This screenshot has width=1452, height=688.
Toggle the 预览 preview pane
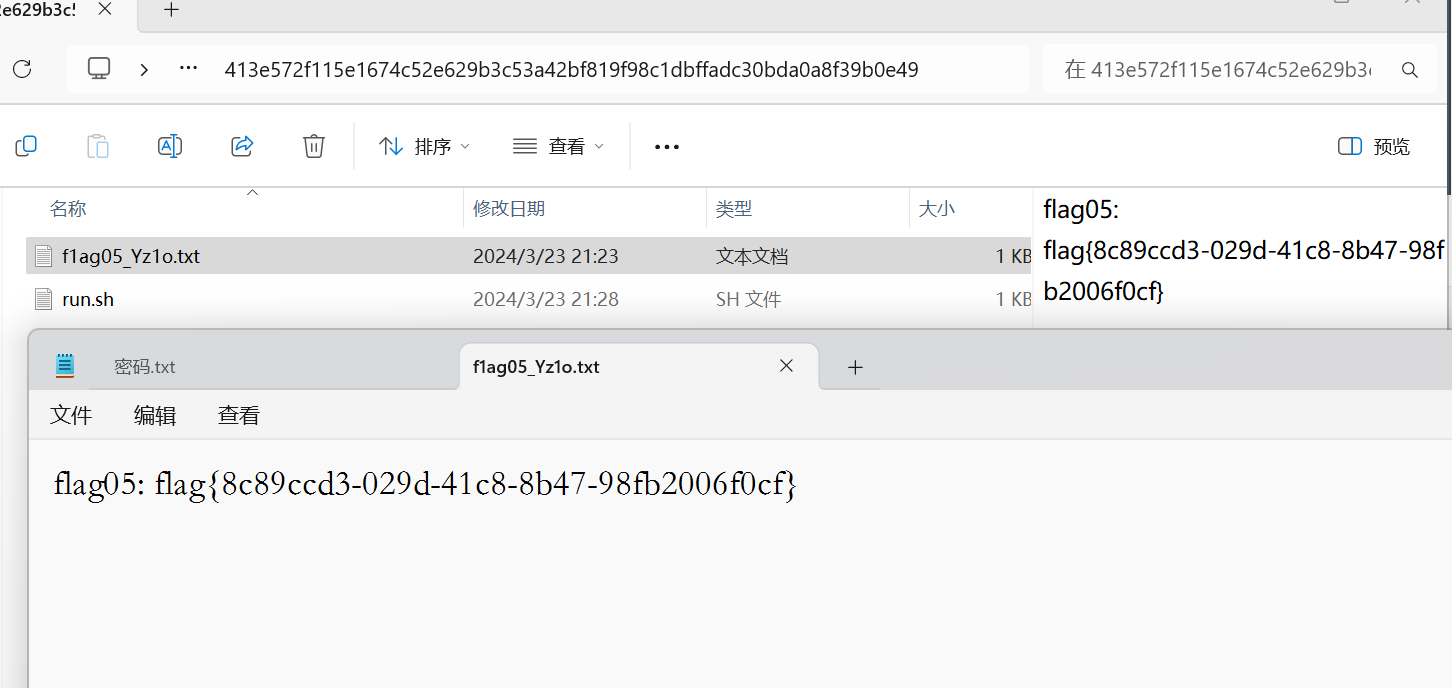pos(1374,146)
